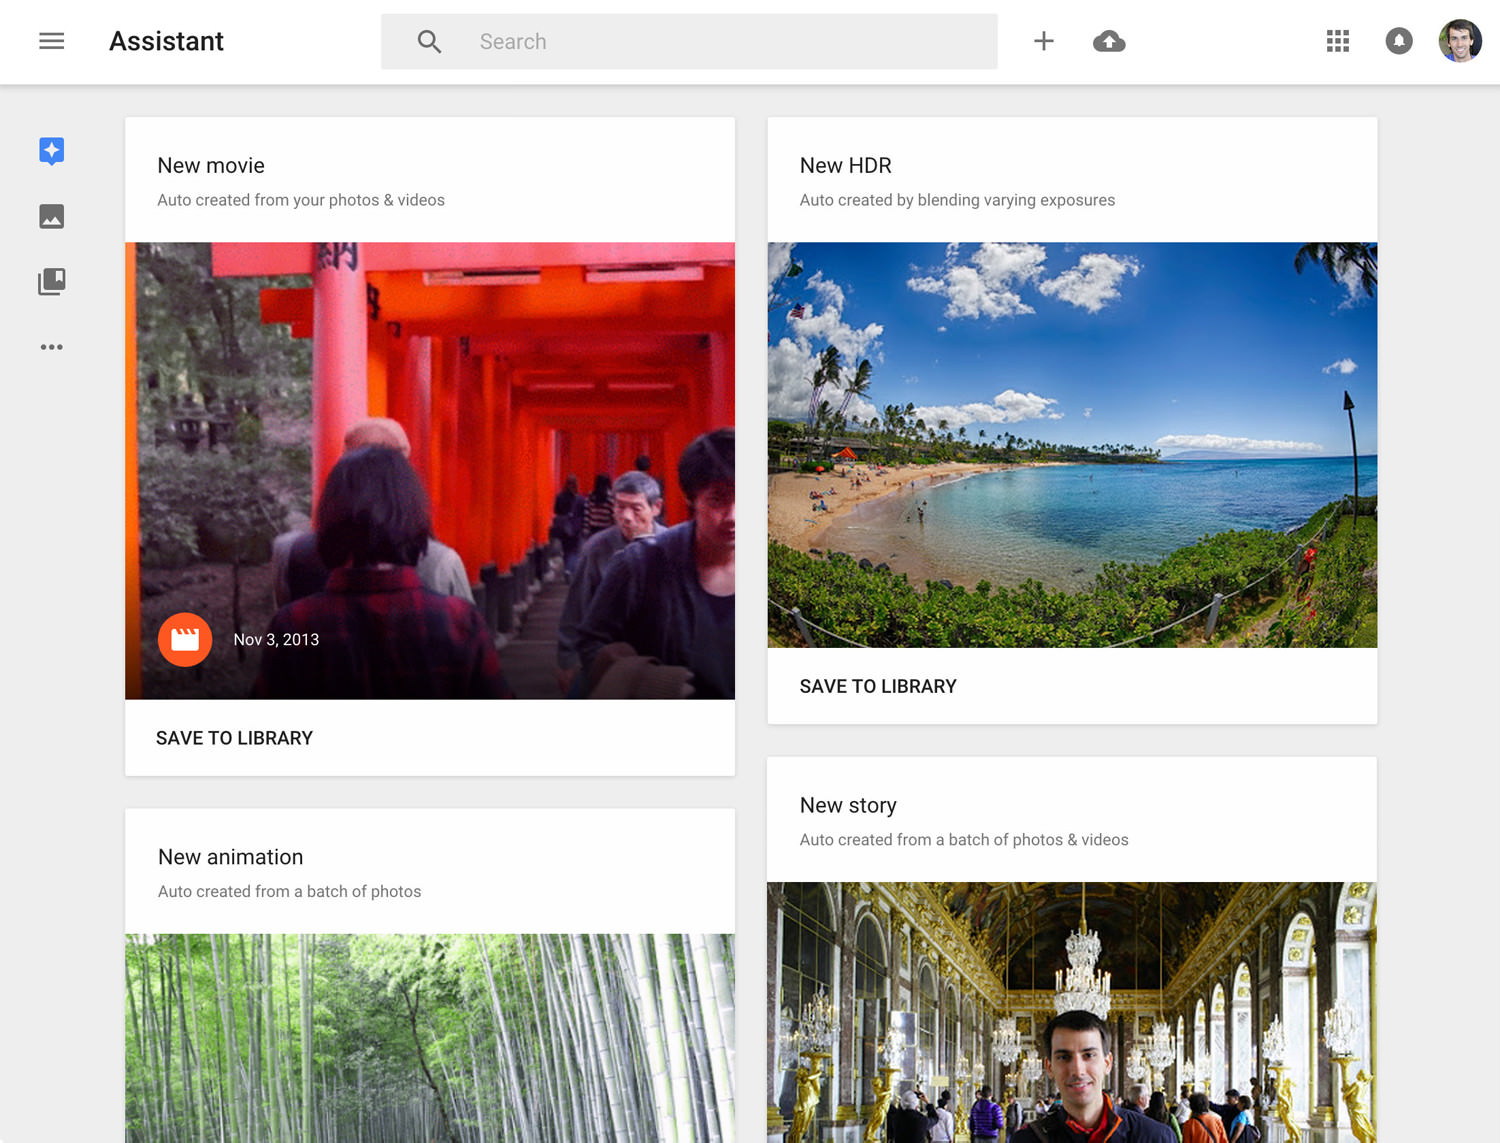Open the Google apps grid

click(1338, 41)
